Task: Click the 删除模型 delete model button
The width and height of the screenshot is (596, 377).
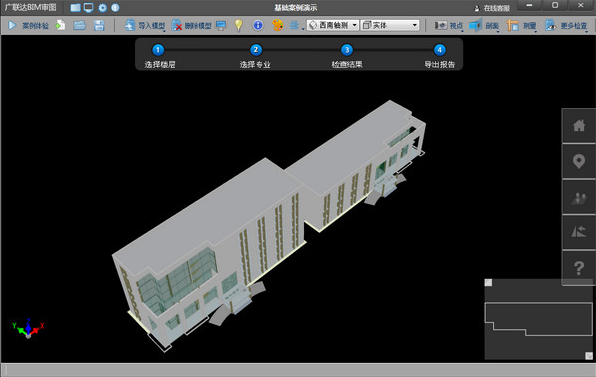Action: pyautogui.click(x=192, y=25)
